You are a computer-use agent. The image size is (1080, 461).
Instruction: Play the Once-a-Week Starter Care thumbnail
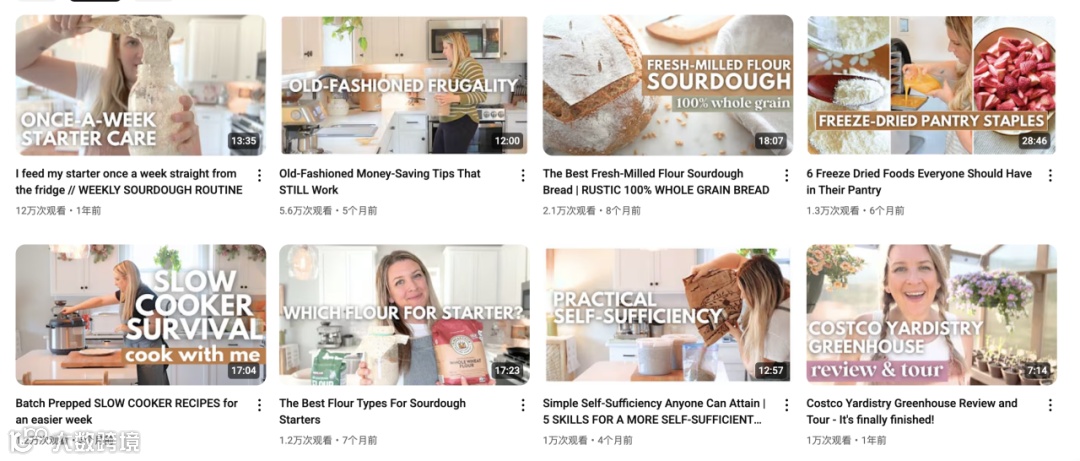tap(141, 85)
